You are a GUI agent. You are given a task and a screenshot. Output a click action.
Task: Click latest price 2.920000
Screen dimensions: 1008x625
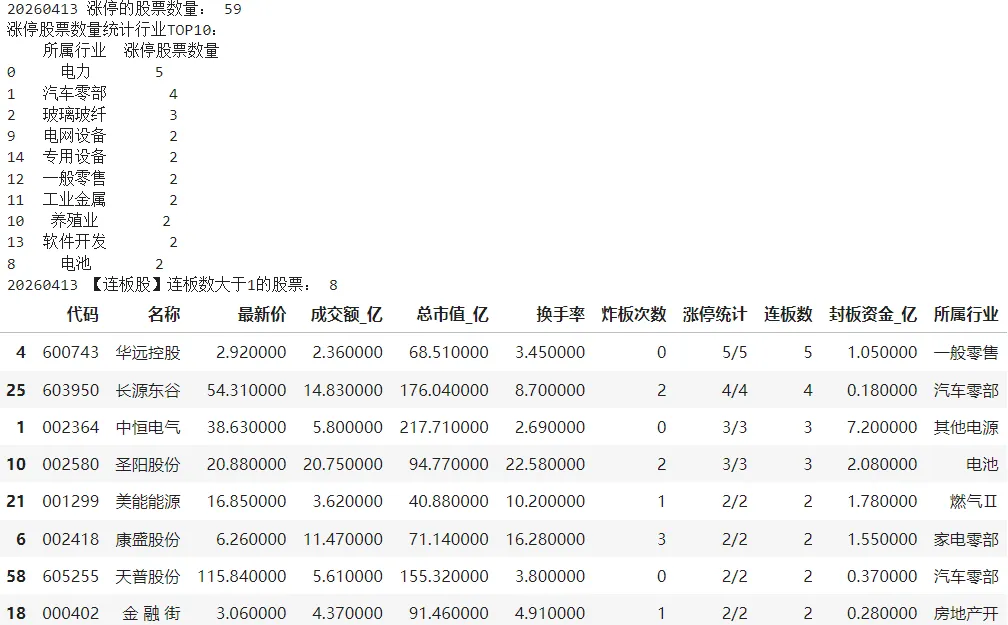251,352
